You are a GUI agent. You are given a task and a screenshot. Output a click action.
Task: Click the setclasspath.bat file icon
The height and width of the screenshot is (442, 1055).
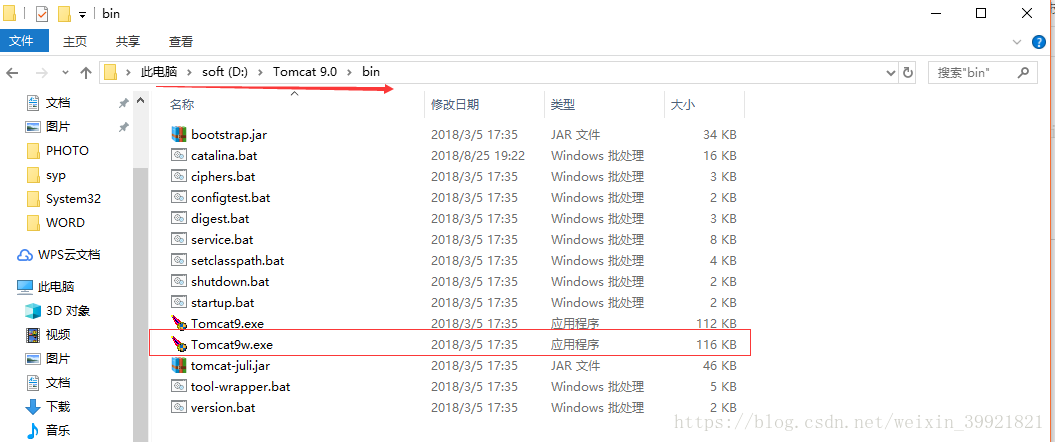(178, 260)
